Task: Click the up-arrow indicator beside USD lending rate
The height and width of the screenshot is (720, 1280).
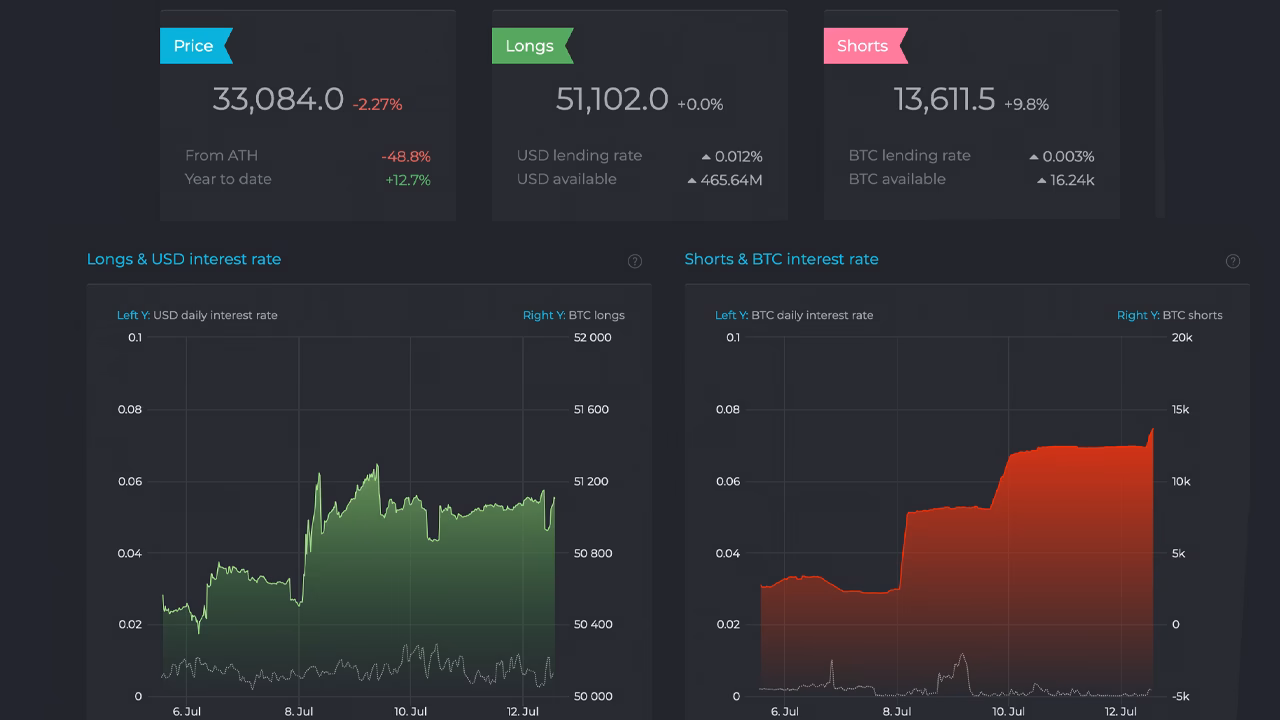Action: click(708, 156)
